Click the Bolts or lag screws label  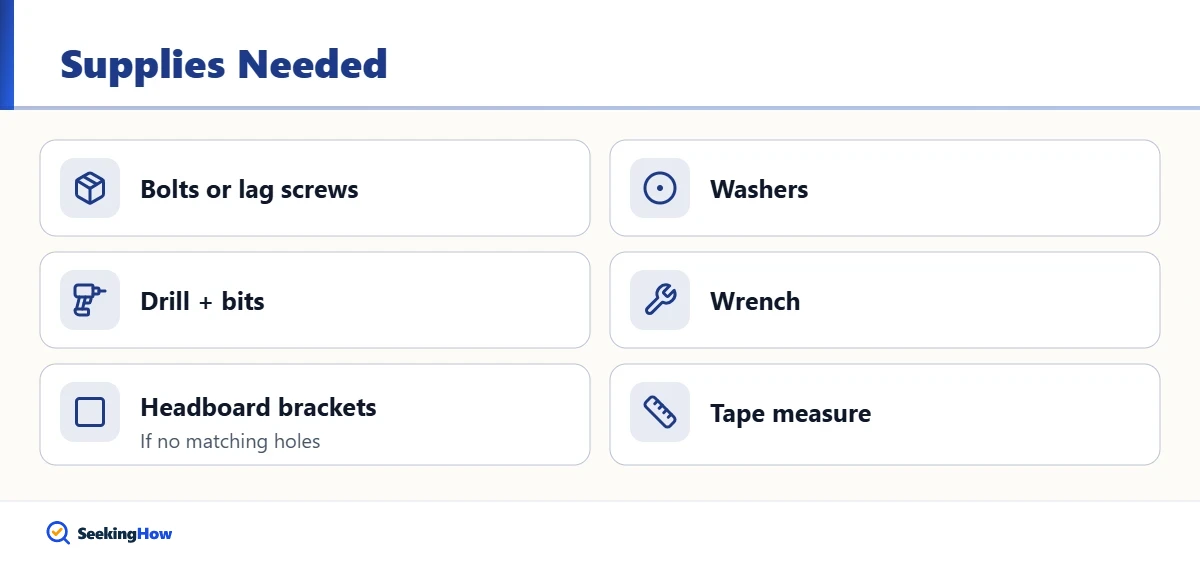click(249, 189)
